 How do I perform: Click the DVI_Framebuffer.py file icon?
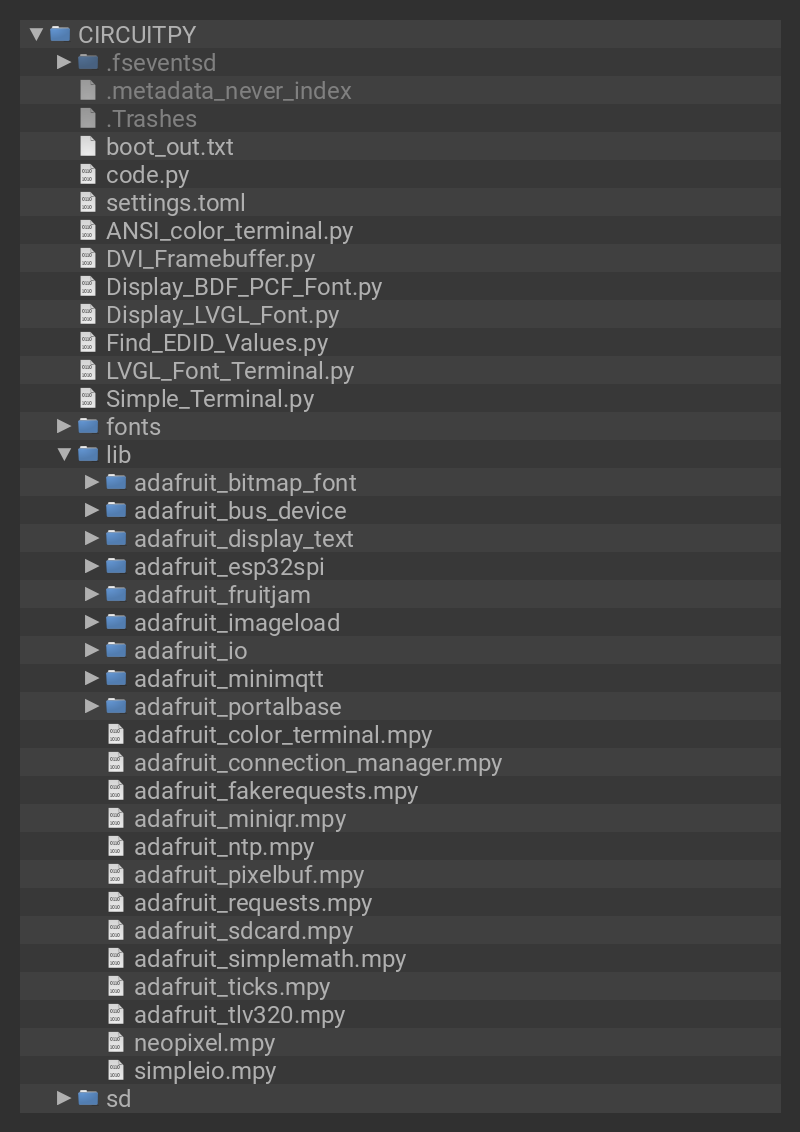point(88,258)
